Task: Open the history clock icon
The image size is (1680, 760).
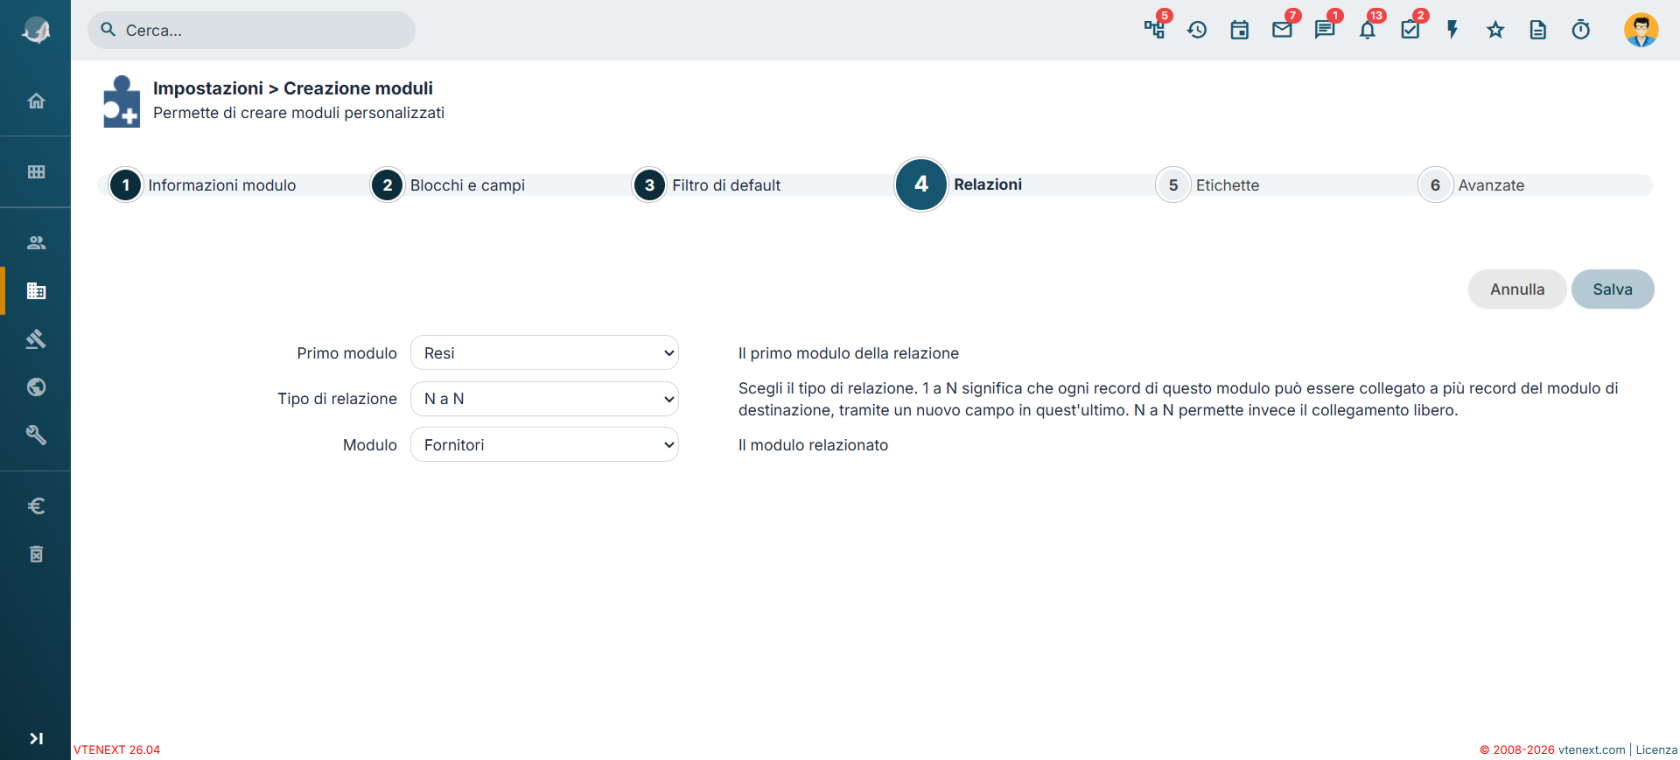Action: pyautogui.click(x=1197, y=30)
